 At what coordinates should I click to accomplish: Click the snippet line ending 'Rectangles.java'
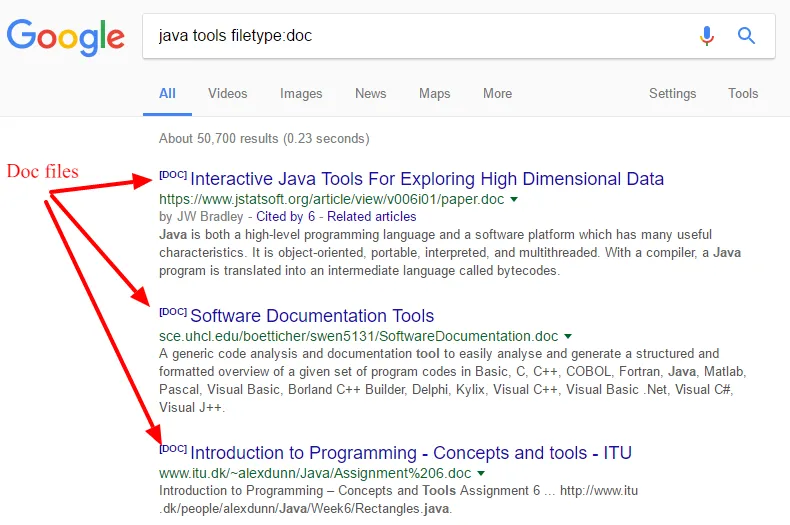click(305, 509)
